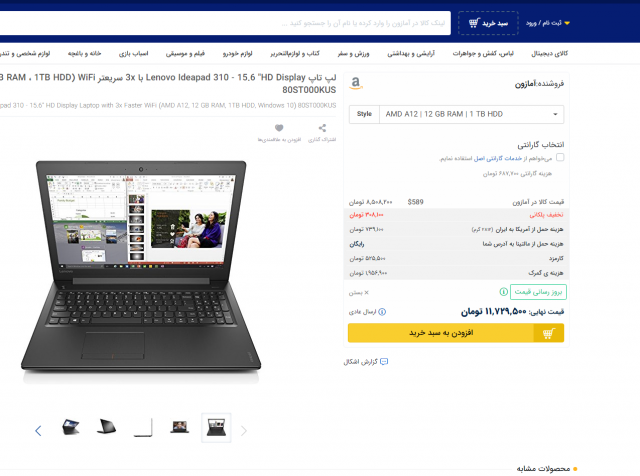The height and width of the screenshot is (476, 640).
Task: Click the search input field in header
Action: 225,23
